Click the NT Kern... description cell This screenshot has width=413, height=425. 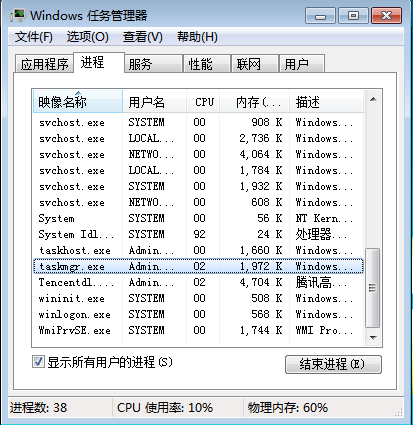(x=324, y=218)
